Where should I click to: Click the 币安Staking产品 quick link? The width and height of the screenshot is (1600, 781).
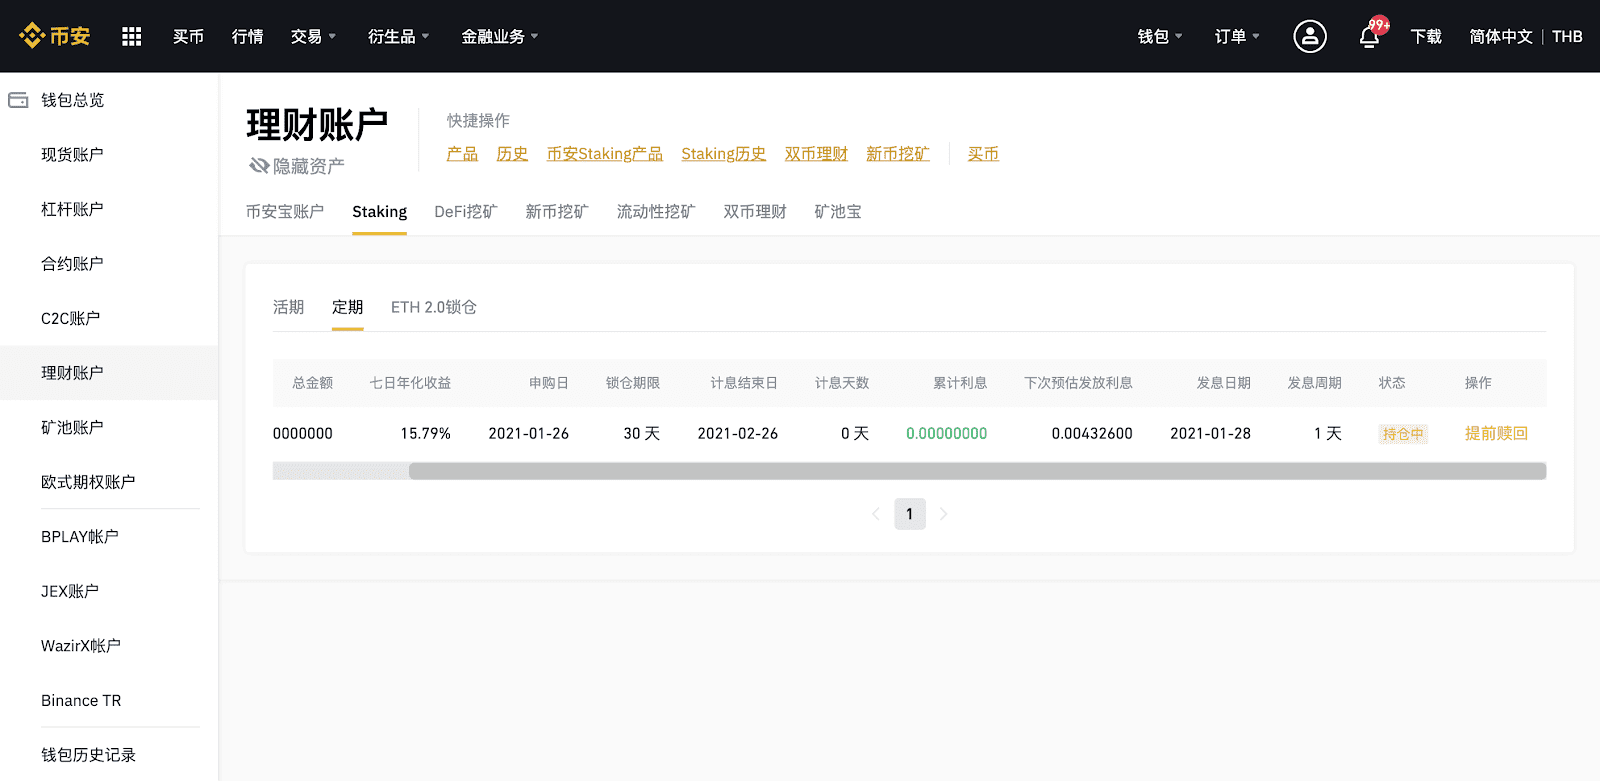(x=604, y=154)
